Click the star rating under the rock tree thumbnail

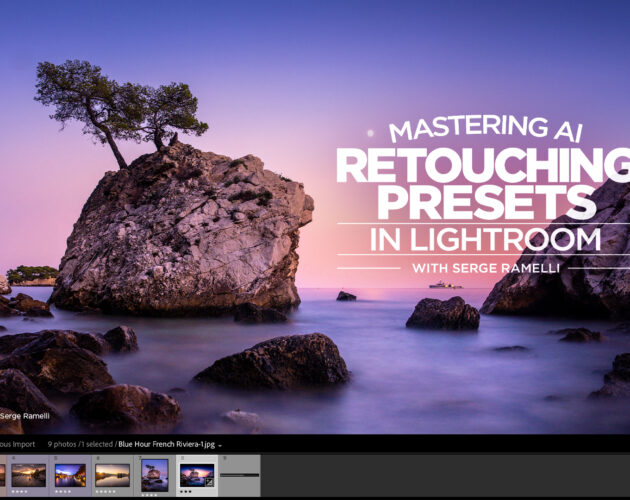coord(148,492)
